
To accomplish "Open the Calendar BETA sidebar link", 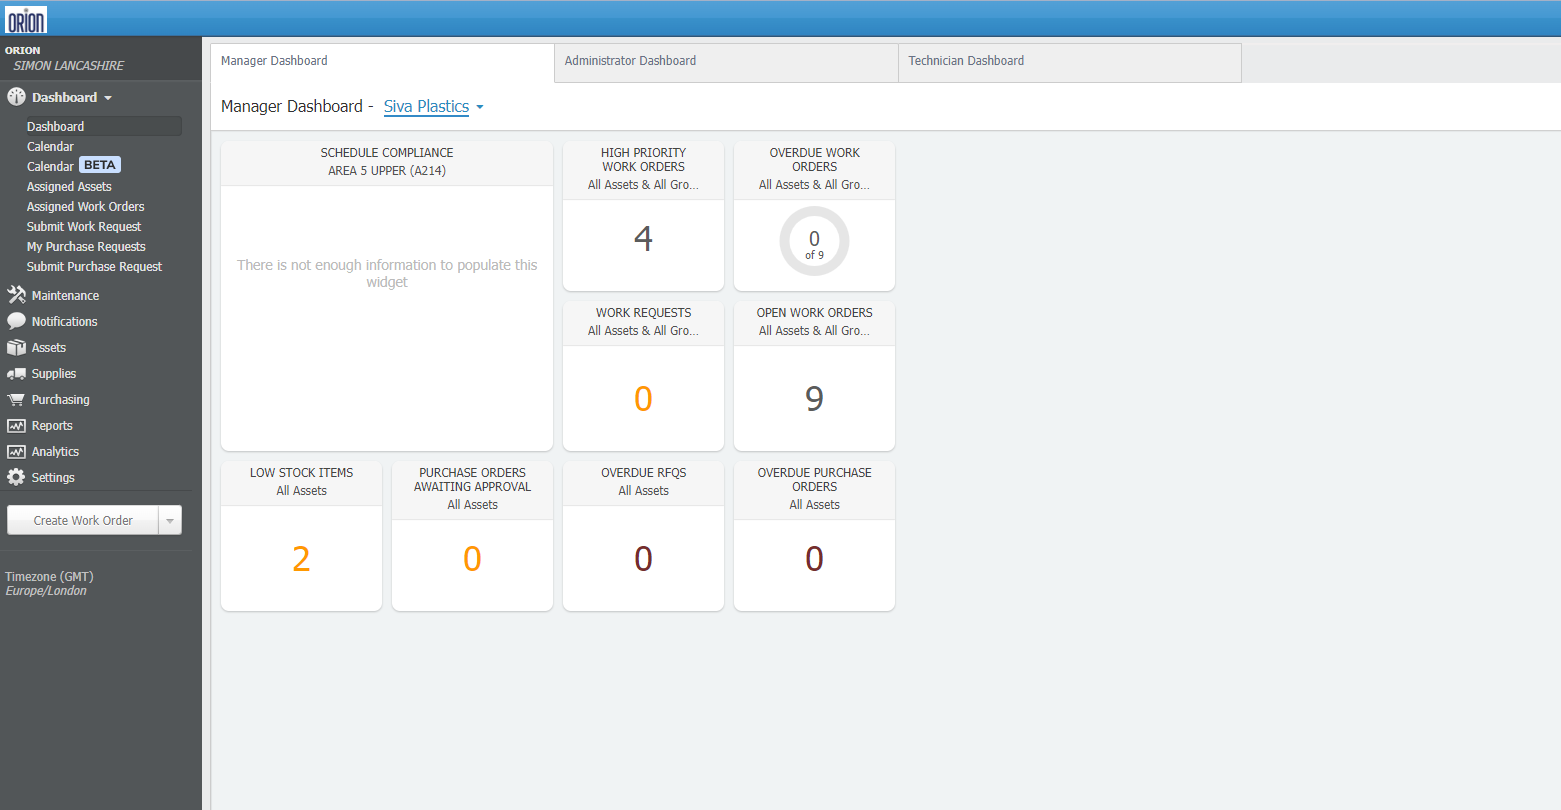I will coord(51,167).
